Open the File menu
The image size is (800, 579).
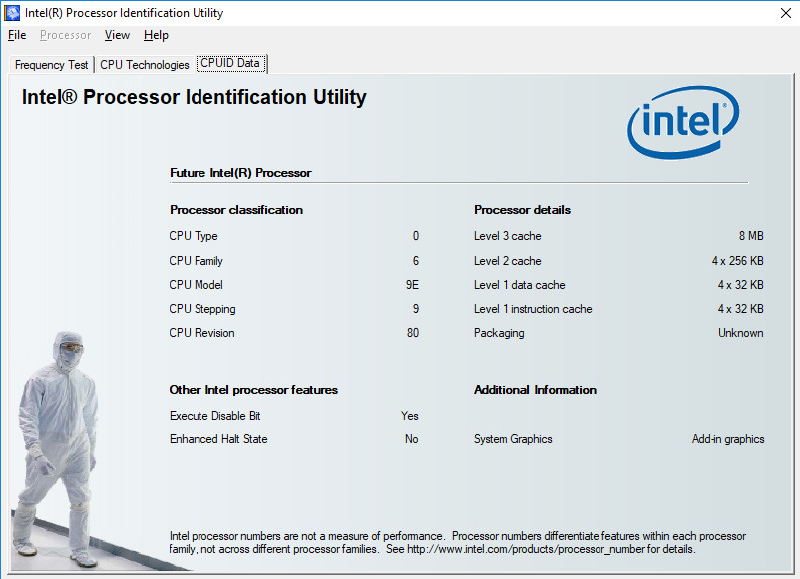17,35
